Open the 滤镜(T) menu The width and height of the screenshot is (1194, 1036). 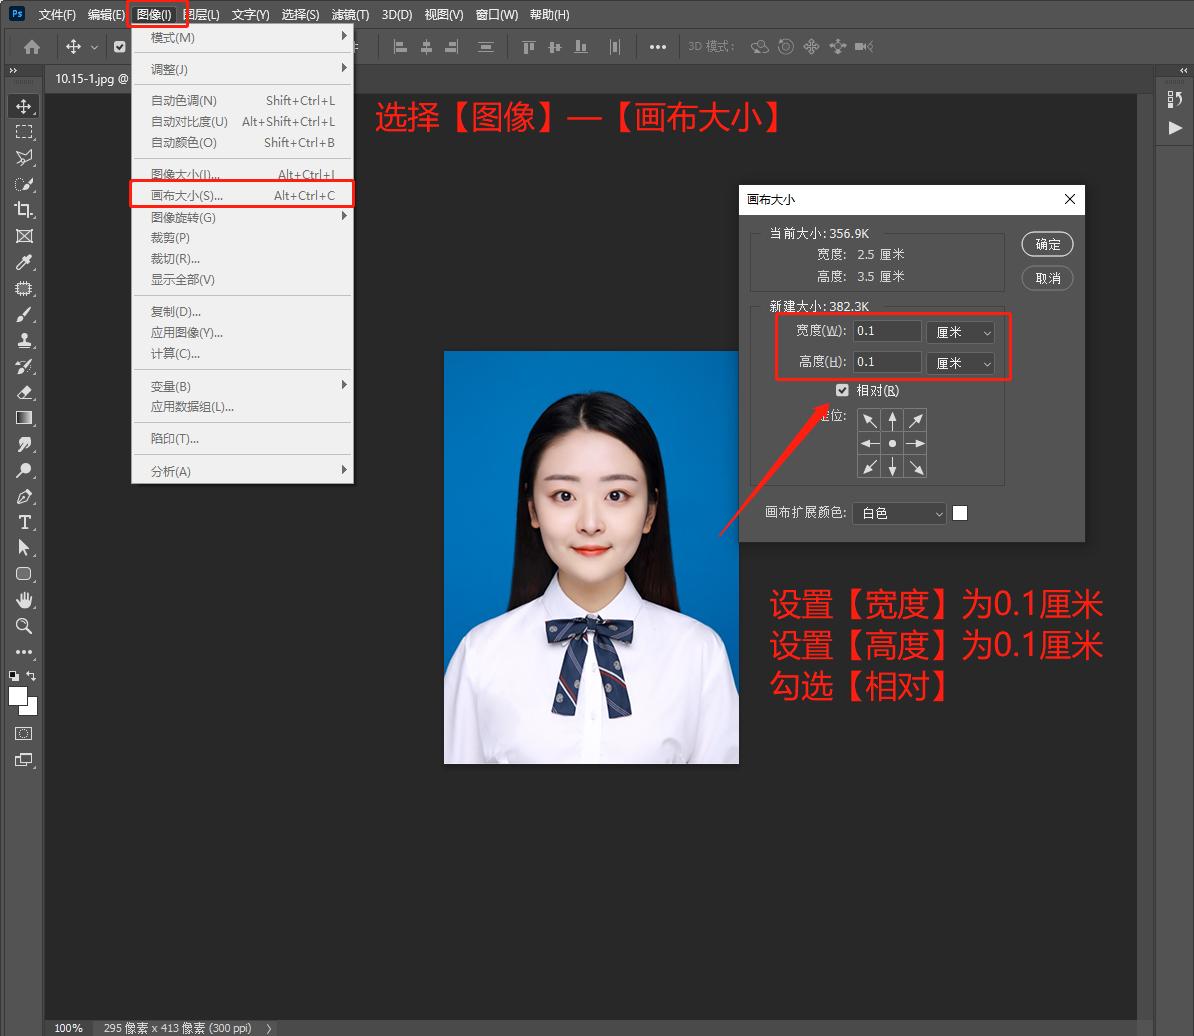click(x=350, y=15)
